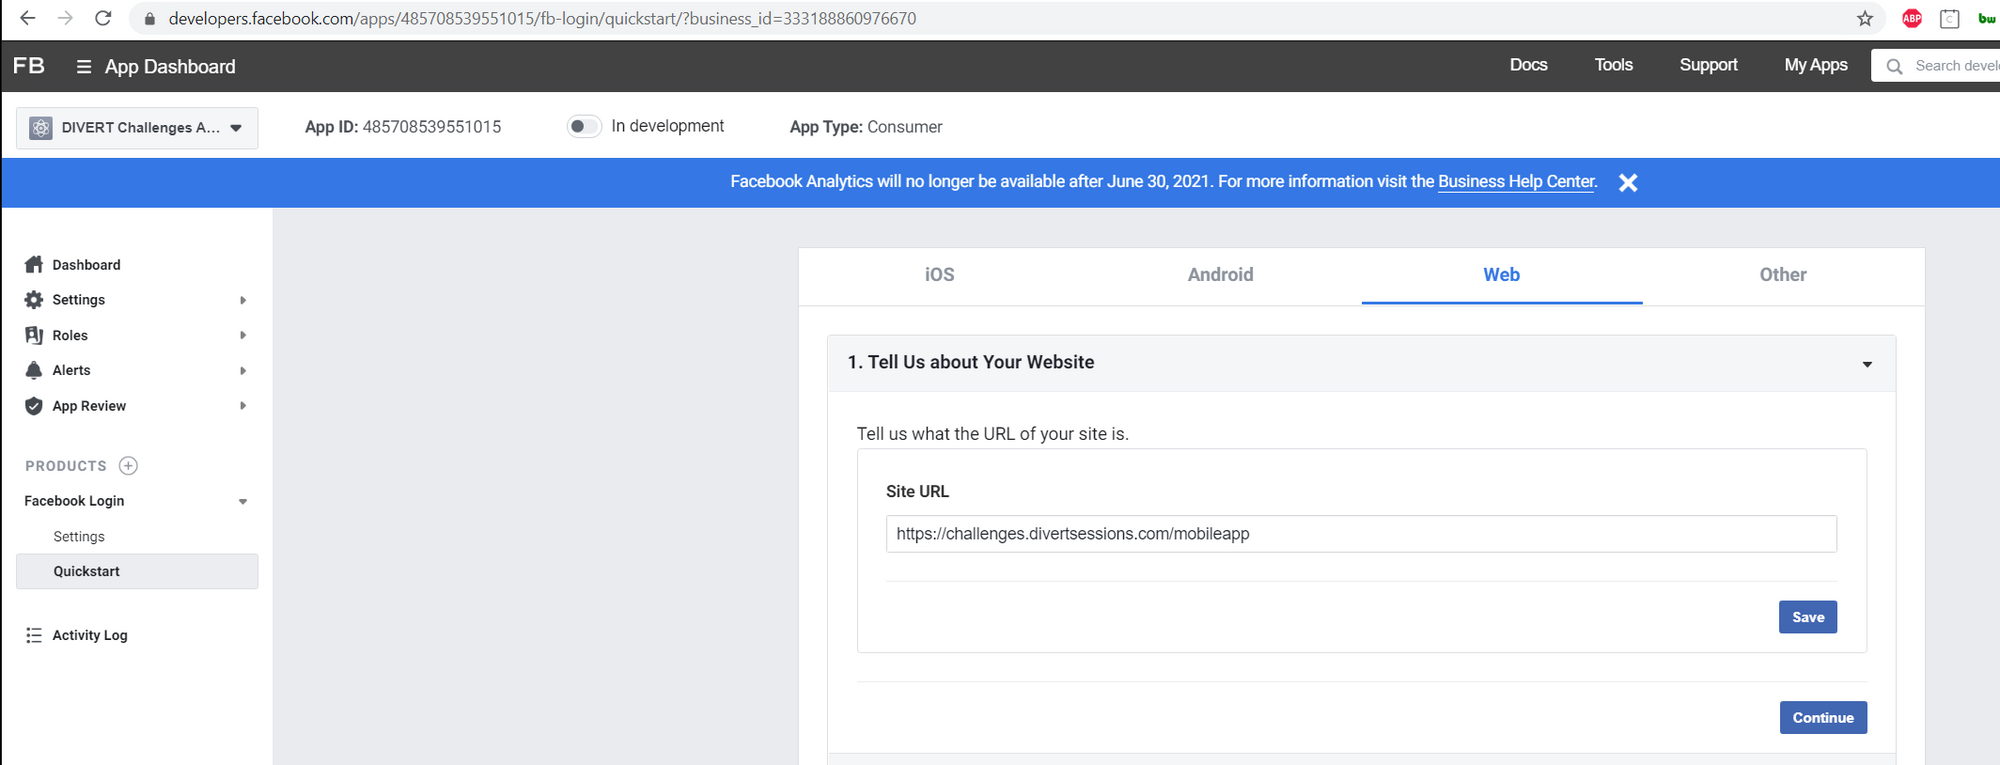Open the hamburger menu beside App Dashboard

click(84, 67)
